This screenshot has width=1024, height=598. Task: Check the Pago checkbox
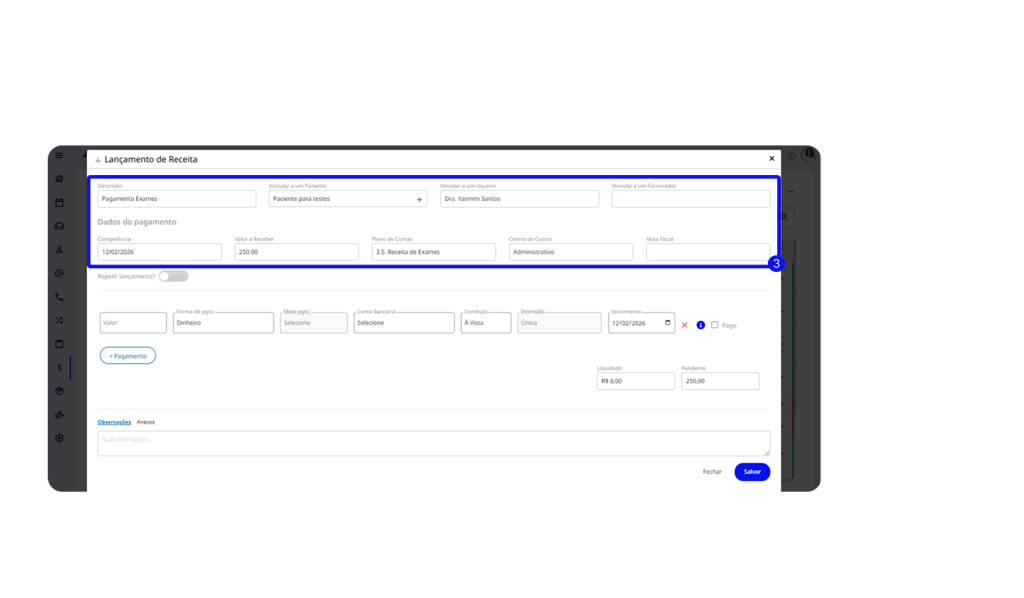coord(714,325)
